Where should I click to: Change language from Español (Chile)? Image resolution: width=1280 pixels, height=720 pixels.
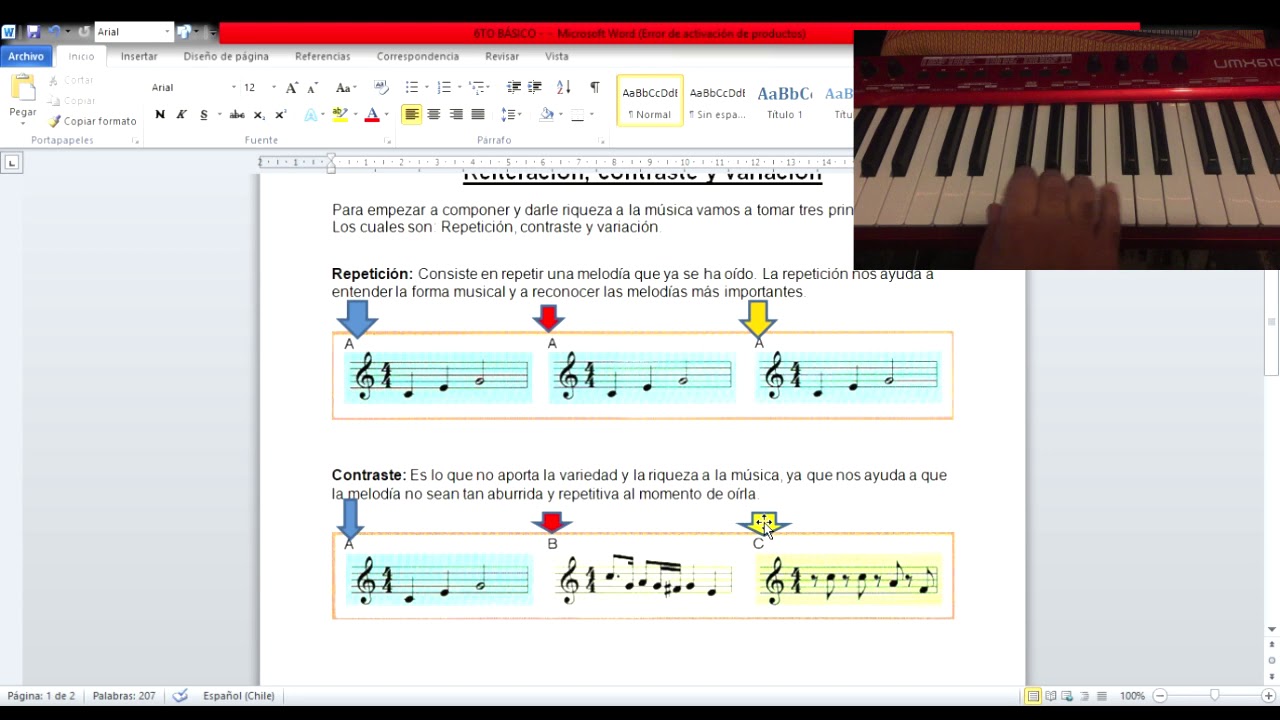[238, 696]
